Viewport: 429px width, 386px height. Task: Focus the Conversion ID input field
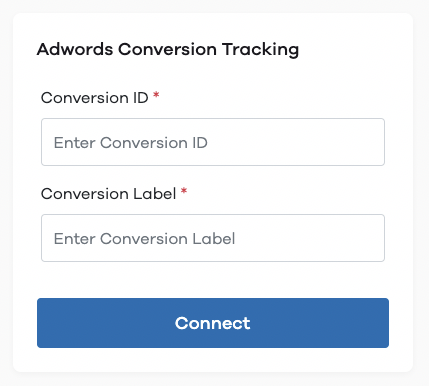click(x=213, y=142)
